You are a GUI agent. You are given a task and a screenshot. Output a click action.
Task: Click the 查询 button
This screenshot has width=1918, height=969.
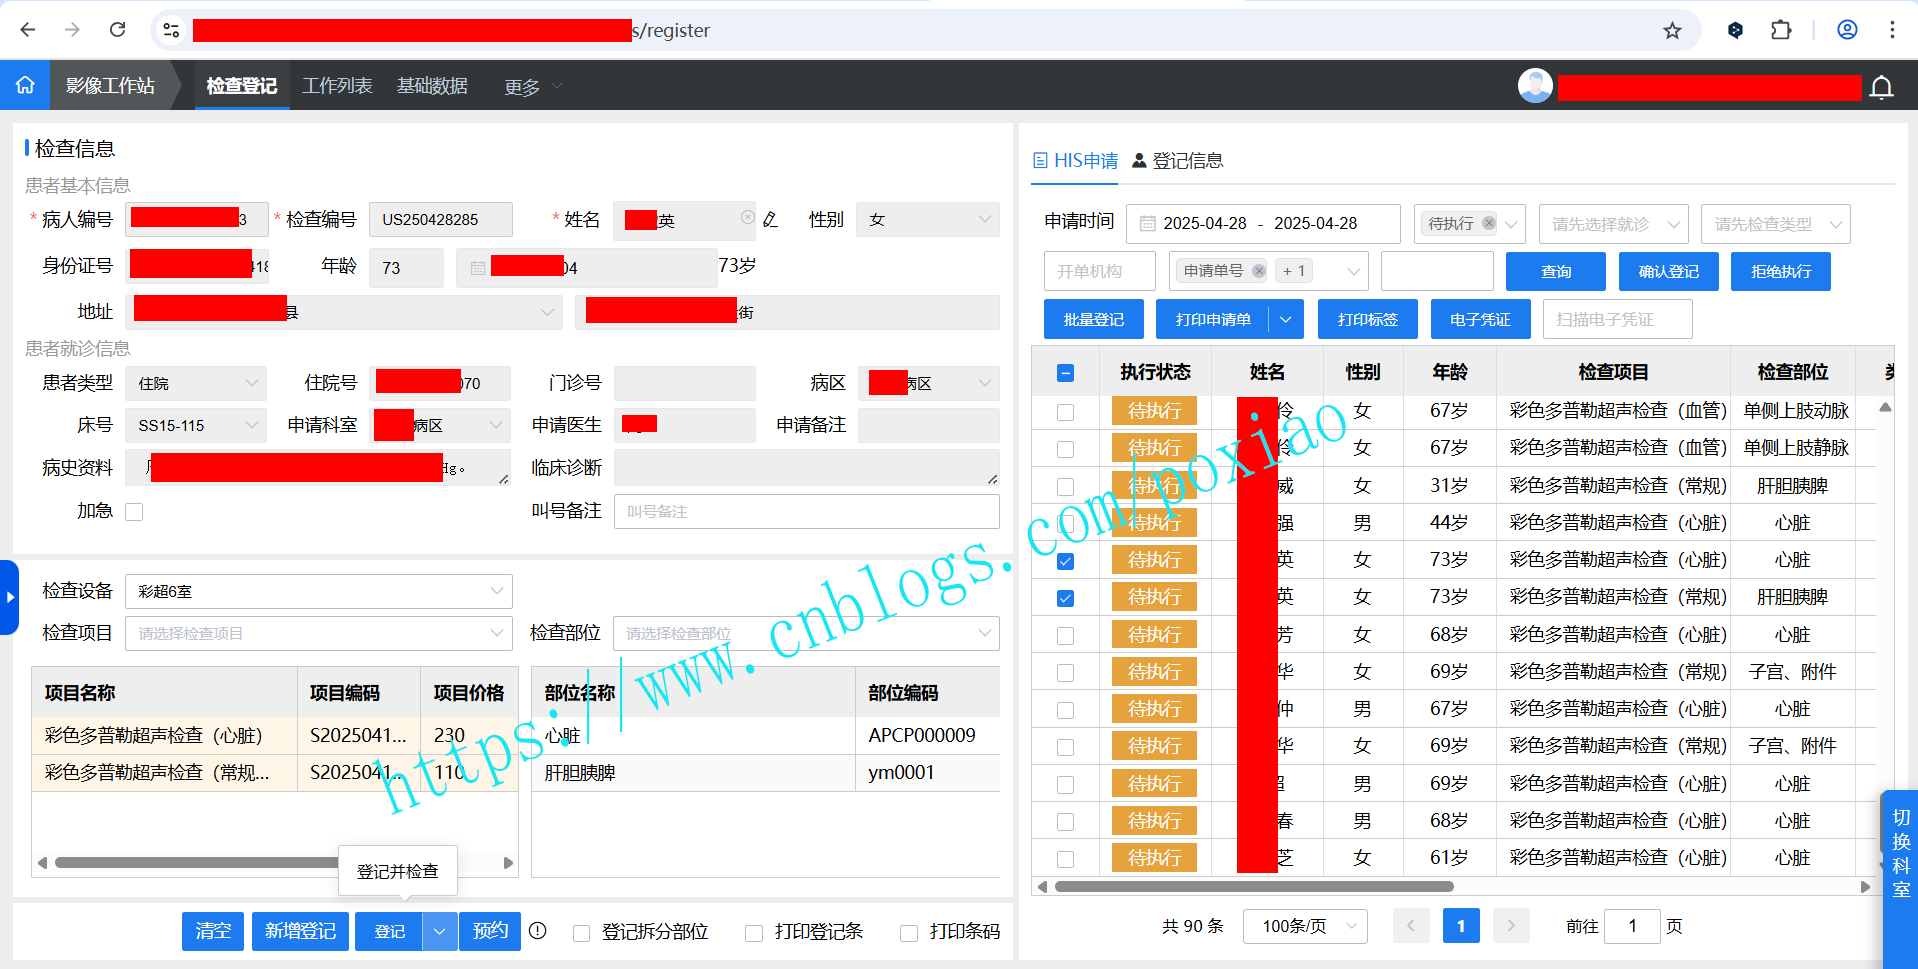[x=1556, y=271]
